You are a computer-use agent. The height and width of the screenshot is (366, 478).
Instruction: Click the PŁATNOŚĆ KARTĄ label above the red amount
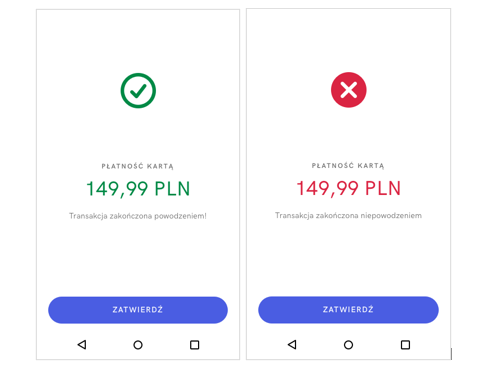(x=348, y=165)
